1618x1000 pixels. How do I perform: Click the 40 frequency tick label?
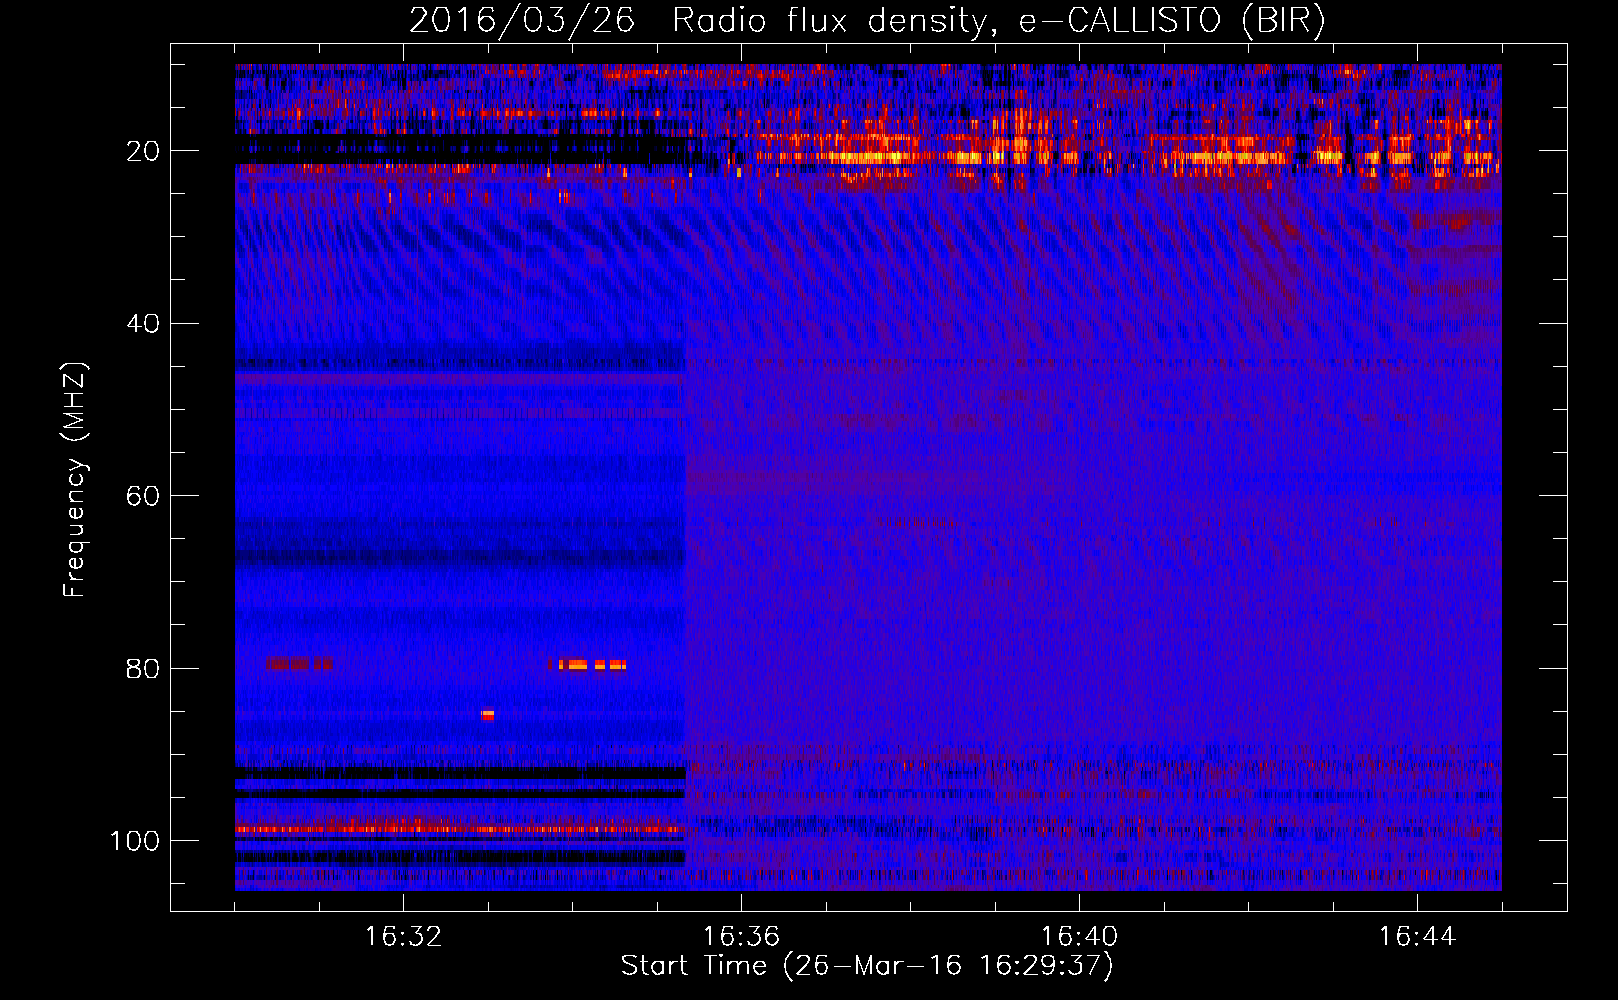143,323
